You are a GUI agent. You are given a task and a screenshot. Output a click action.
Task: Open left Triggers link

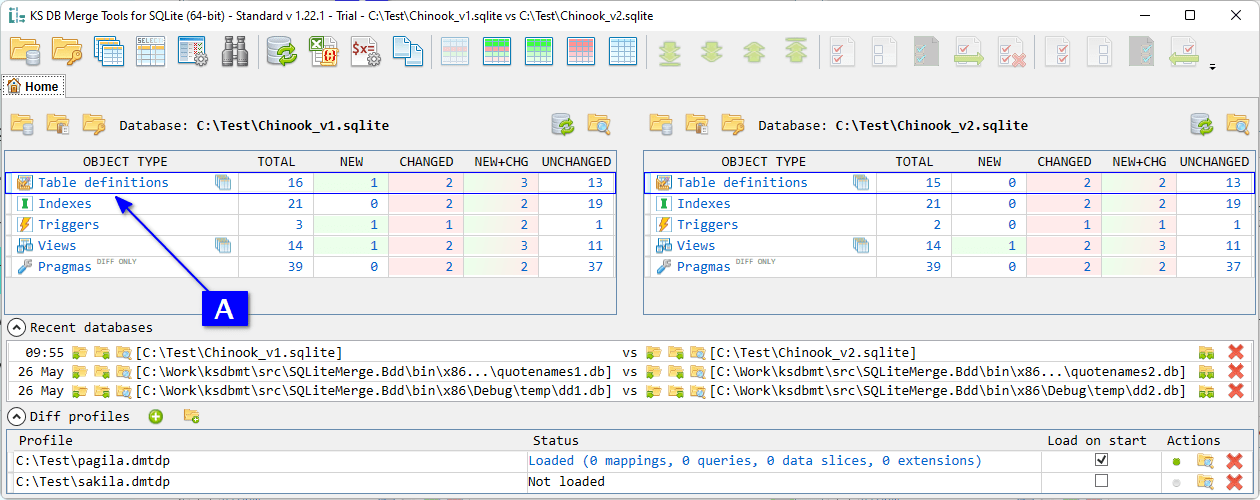click(x=68, y=224)
